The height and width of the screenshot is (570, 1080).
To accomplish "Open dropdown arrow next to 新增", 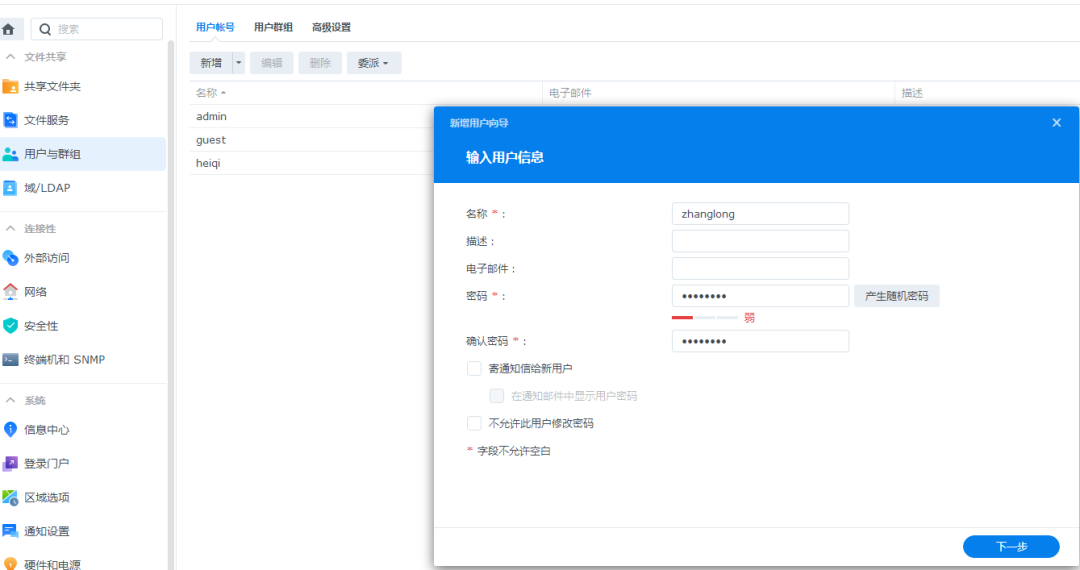I will (x=238, y=63).
